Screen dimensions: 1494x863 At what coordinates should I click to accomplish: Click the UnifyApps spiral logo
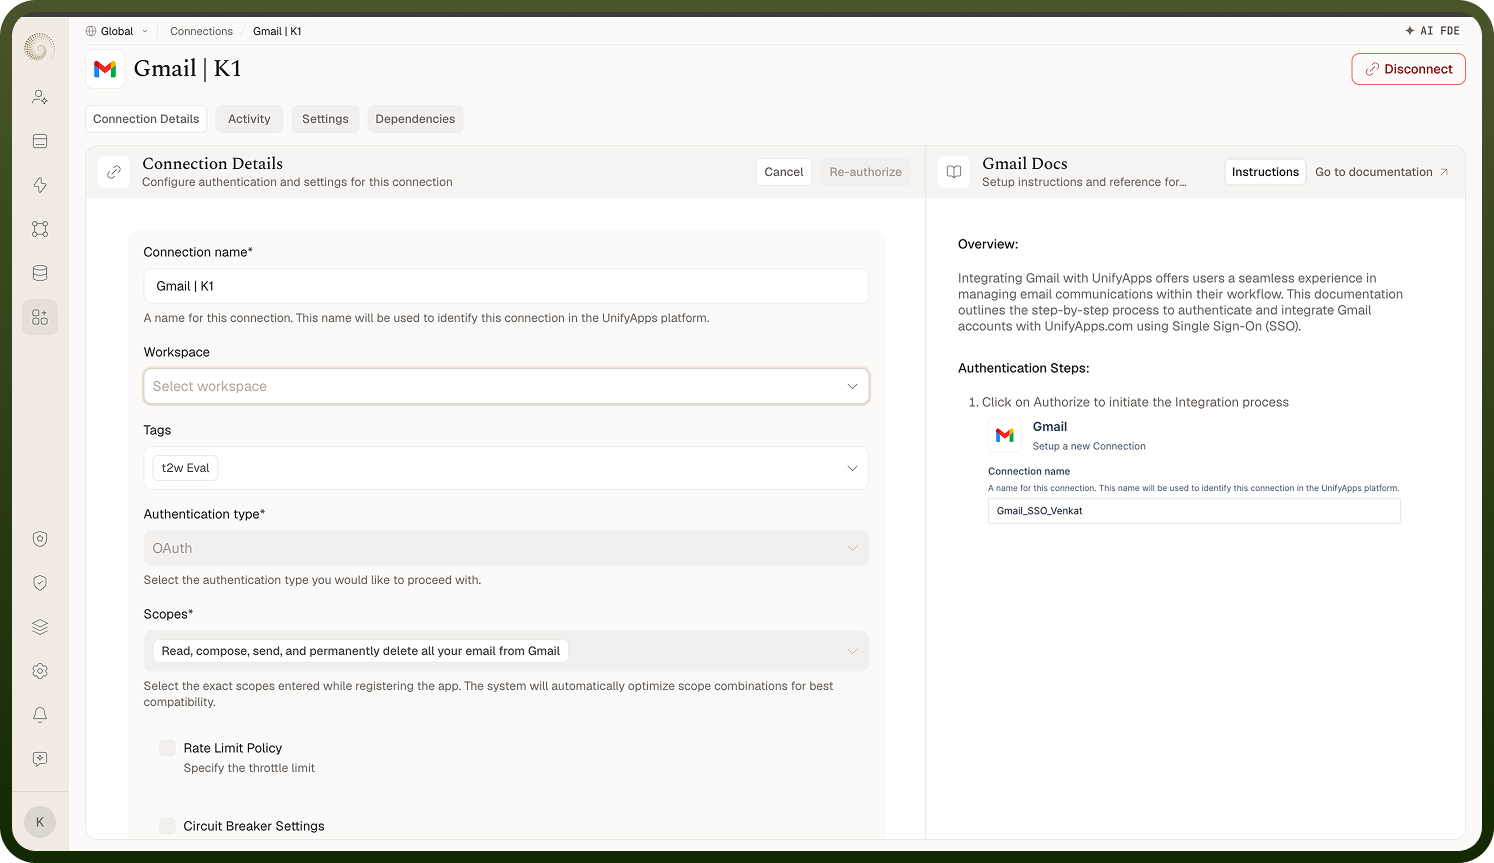pyautogui.click(x=40, y=47)
